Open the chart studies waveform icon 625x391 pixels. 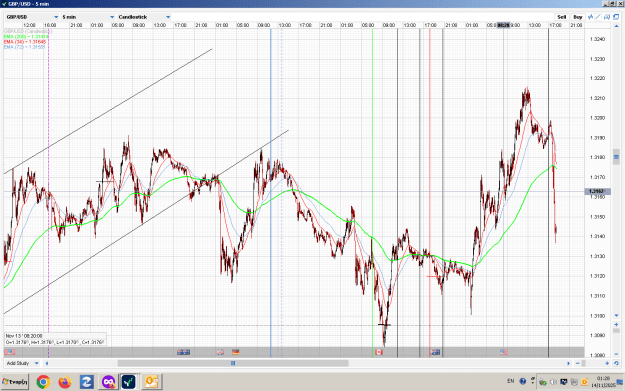pyautogui.click(x=591, y=17)
